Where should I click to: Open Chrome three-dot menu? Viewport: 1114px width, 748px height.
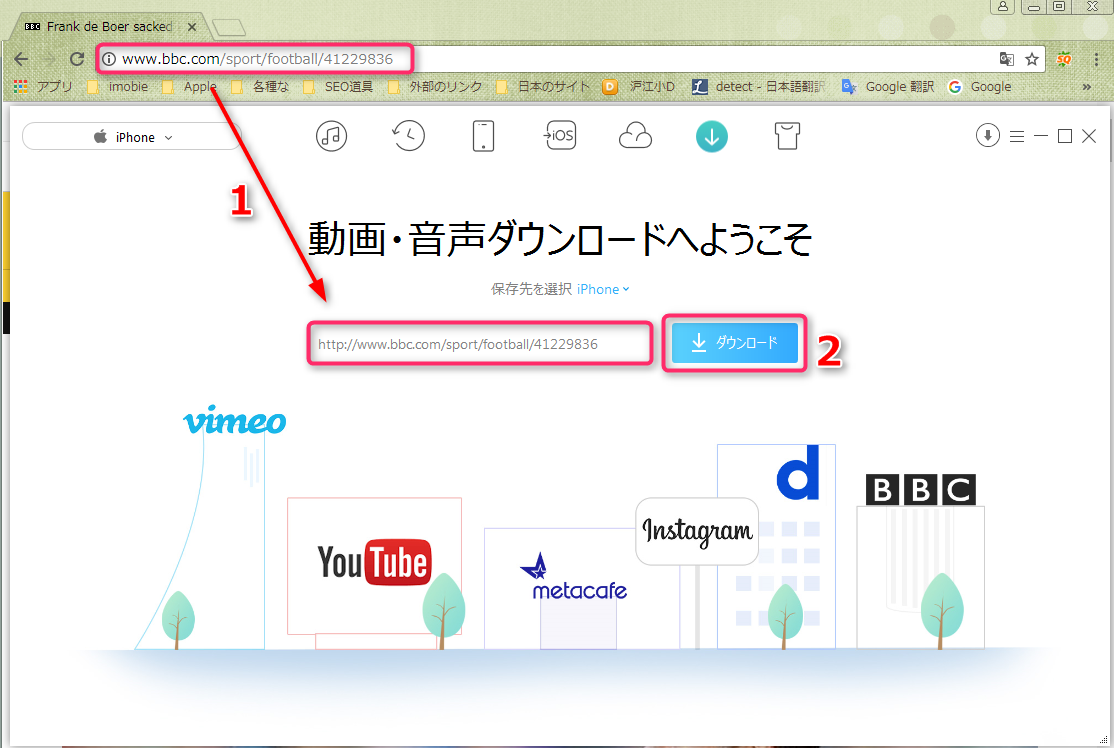[x=1096, y=59]
